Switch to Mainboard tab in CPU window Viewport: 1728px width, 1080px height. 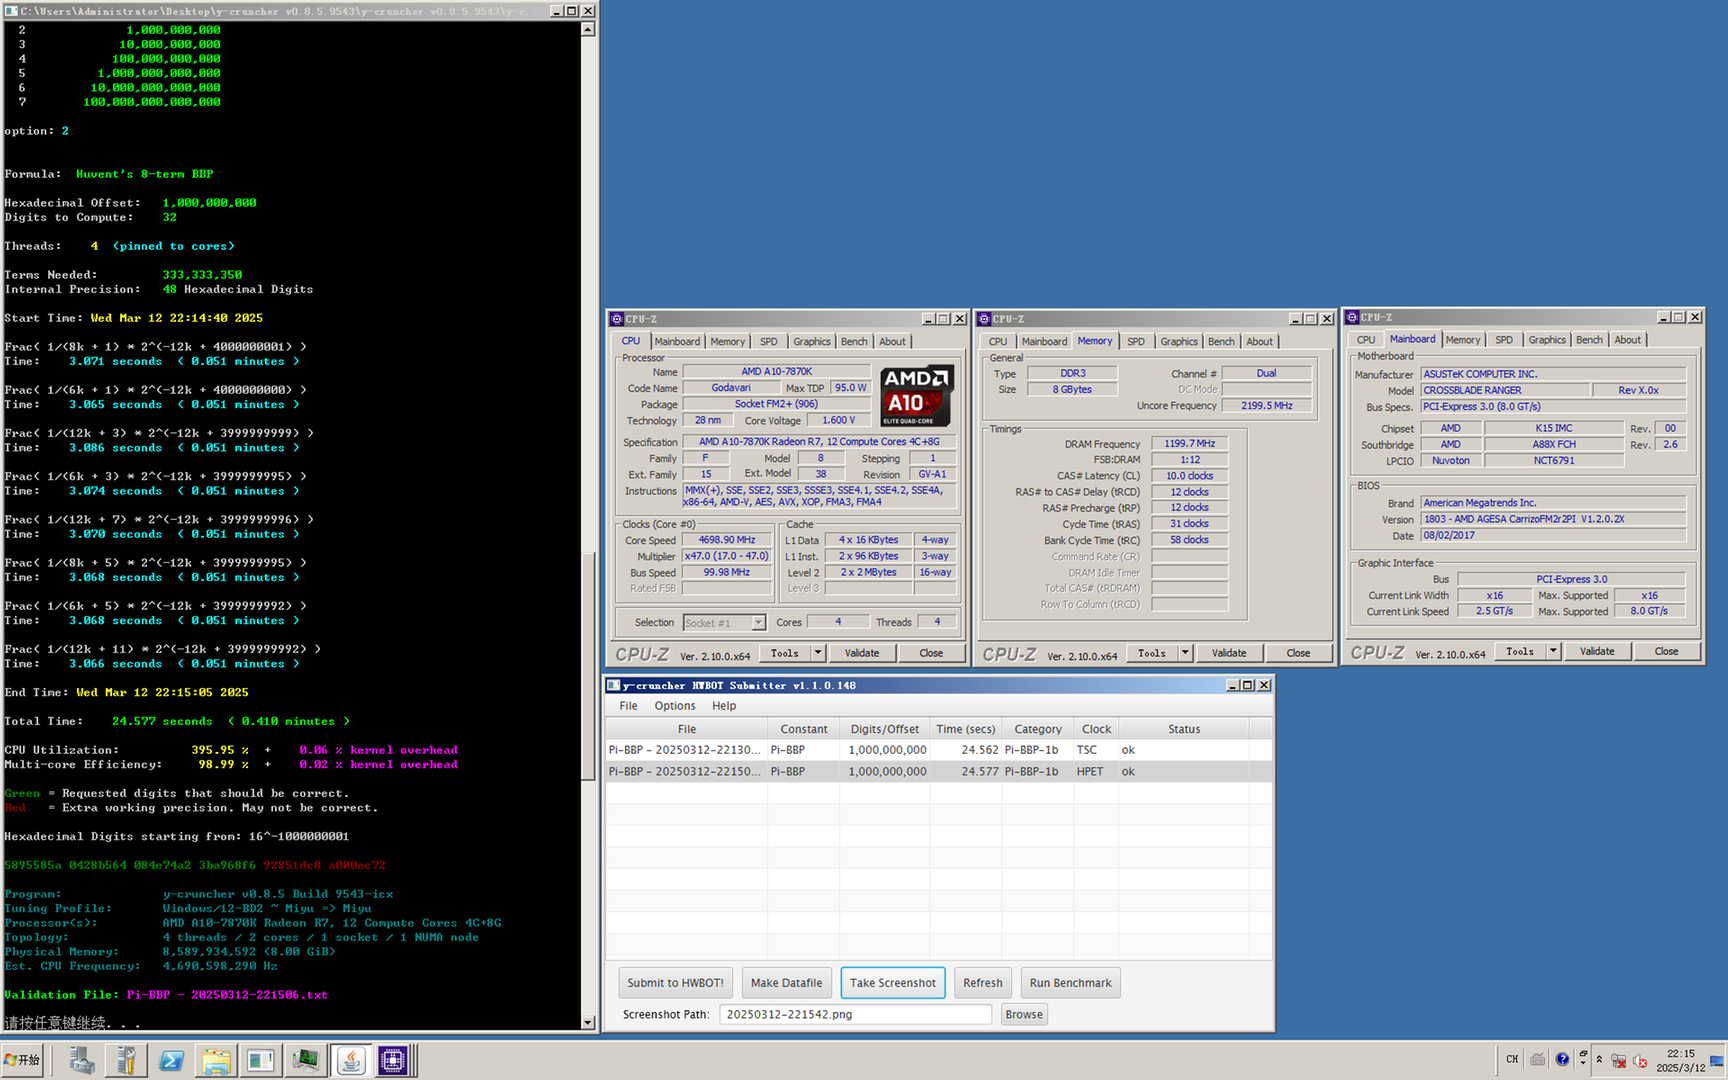click(x=677, y=342)
